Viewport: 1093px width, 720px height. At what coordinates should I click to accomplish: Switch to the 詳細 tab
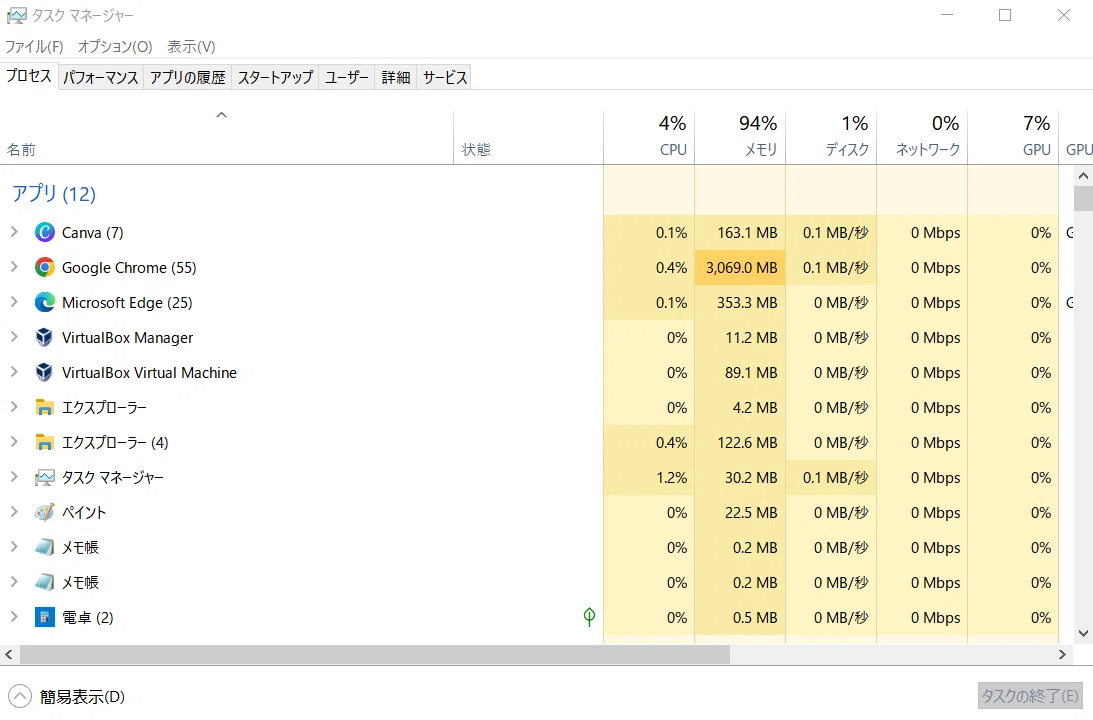[396, 77]
